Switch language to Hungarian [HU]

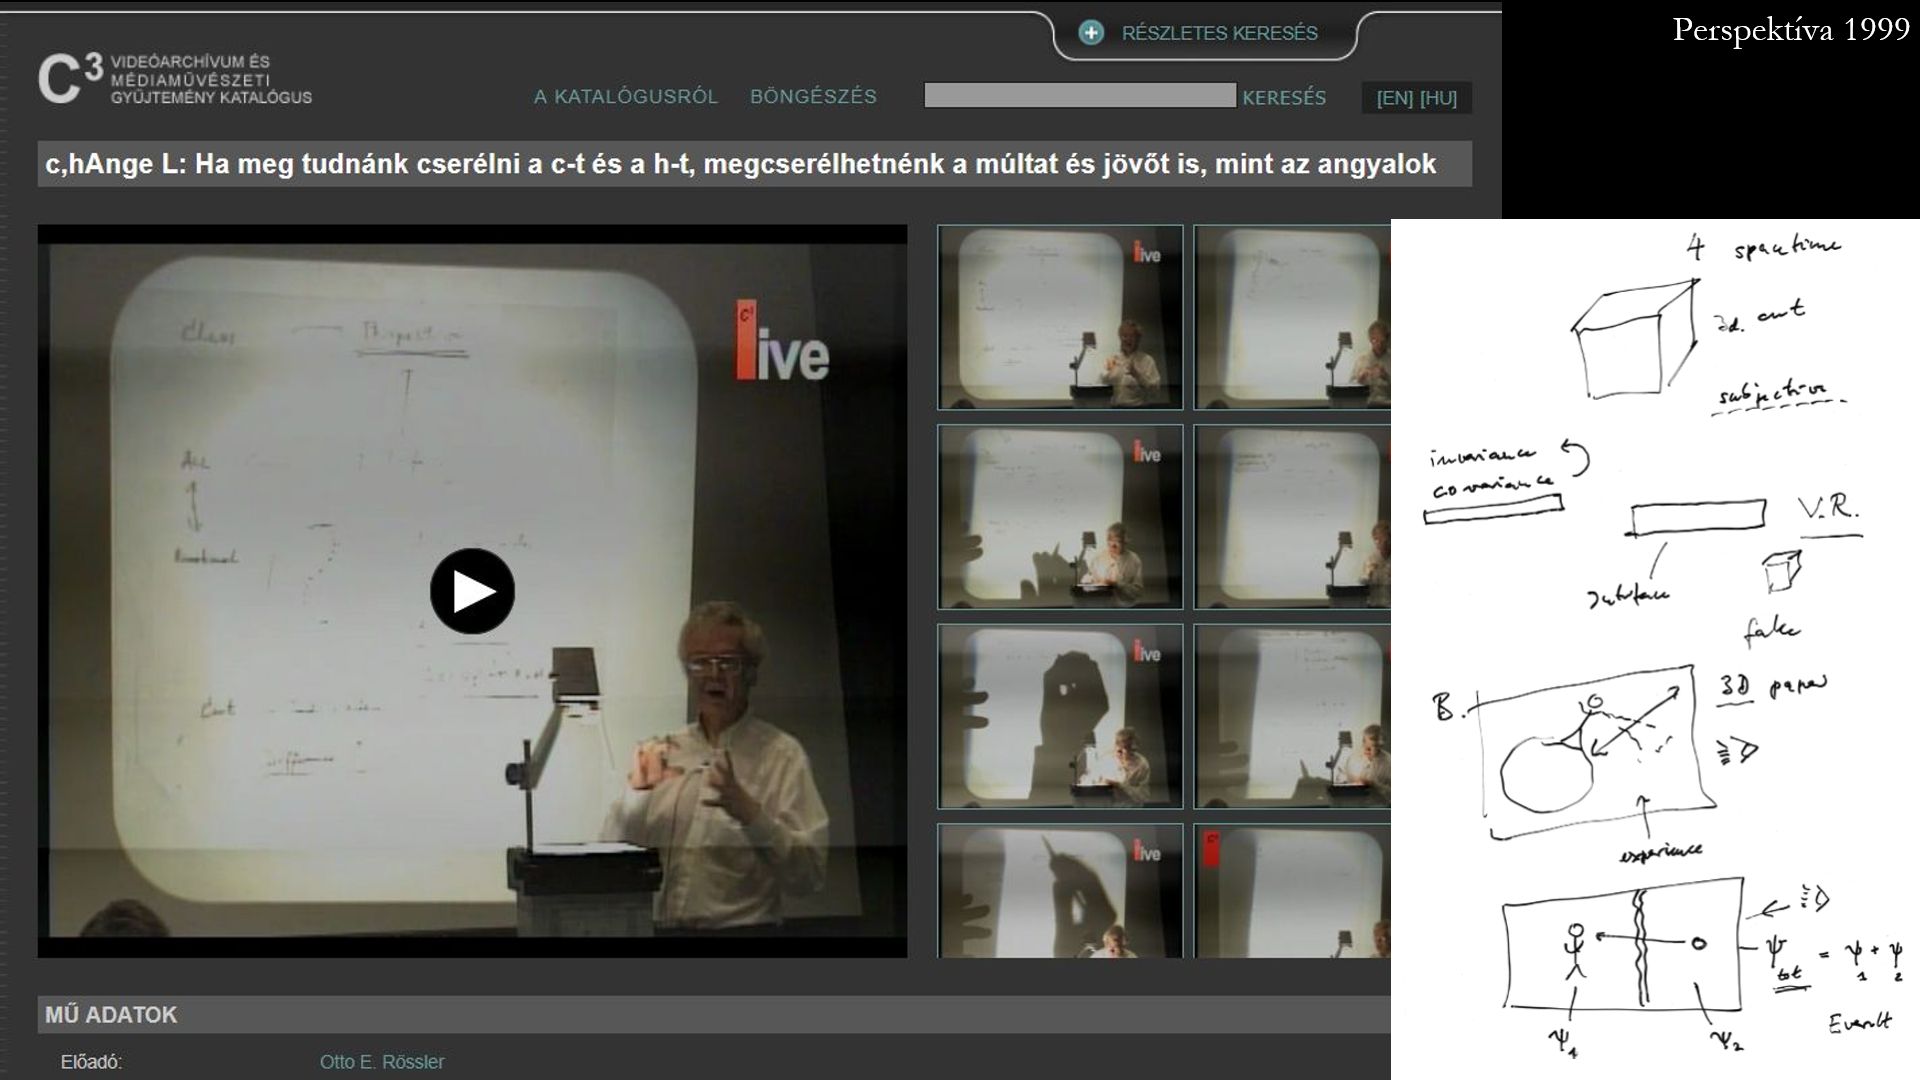coord(1438,98)
